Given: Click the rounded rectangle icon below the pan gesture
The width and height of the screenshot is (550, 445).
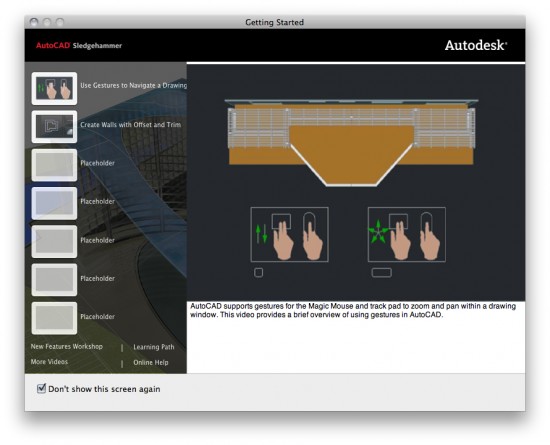Looking at the screenshot, I should coord(382,272).
